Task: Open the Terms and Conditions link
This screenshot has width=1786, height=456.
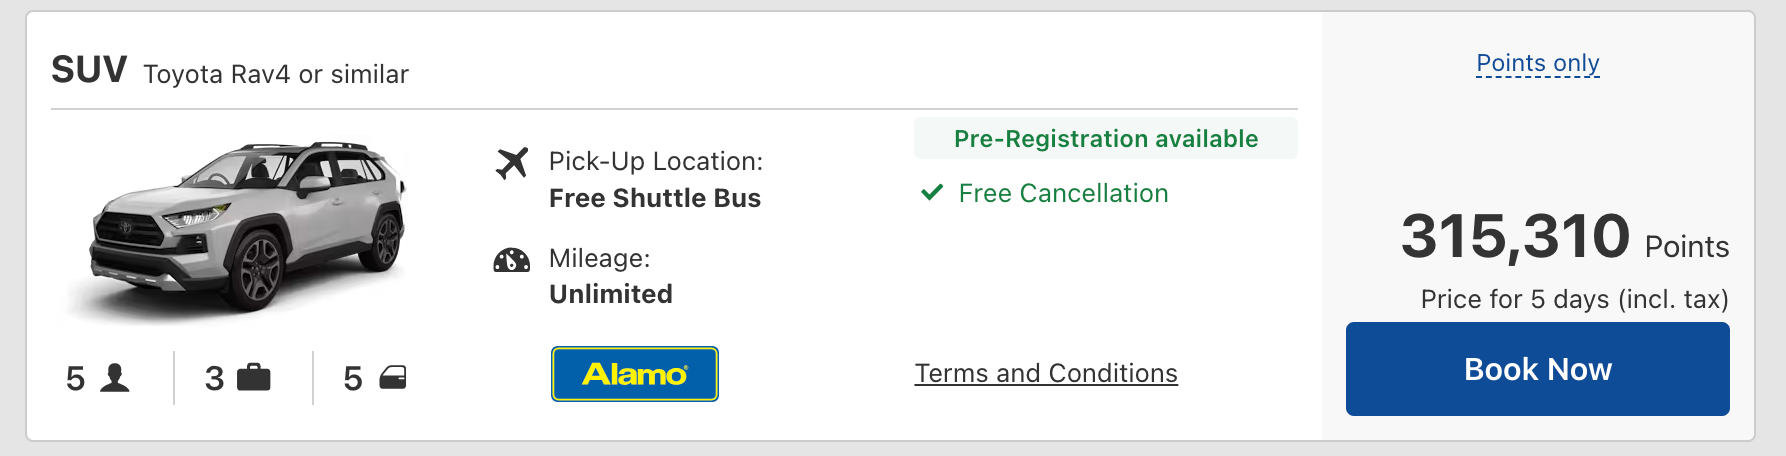Action: point(1046,373)
